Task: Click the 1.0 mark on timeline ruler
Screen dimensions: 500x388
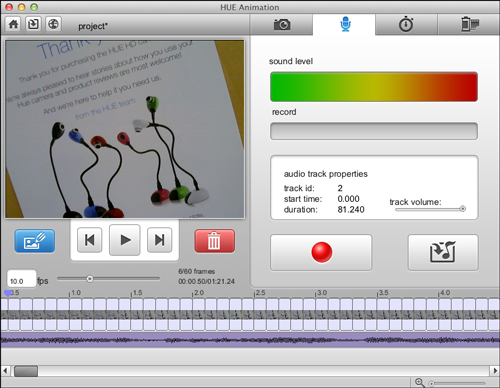Action: point(75,293)
